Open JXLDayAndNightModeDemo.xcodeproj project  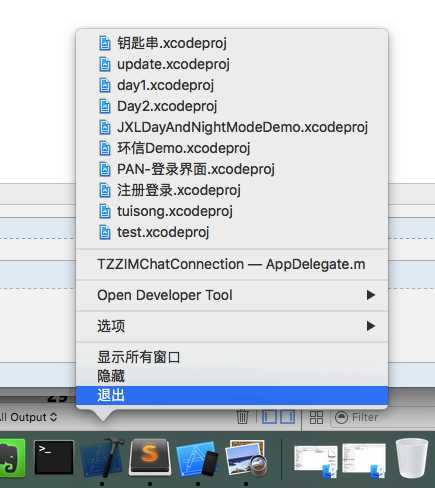tap(232, 127)
